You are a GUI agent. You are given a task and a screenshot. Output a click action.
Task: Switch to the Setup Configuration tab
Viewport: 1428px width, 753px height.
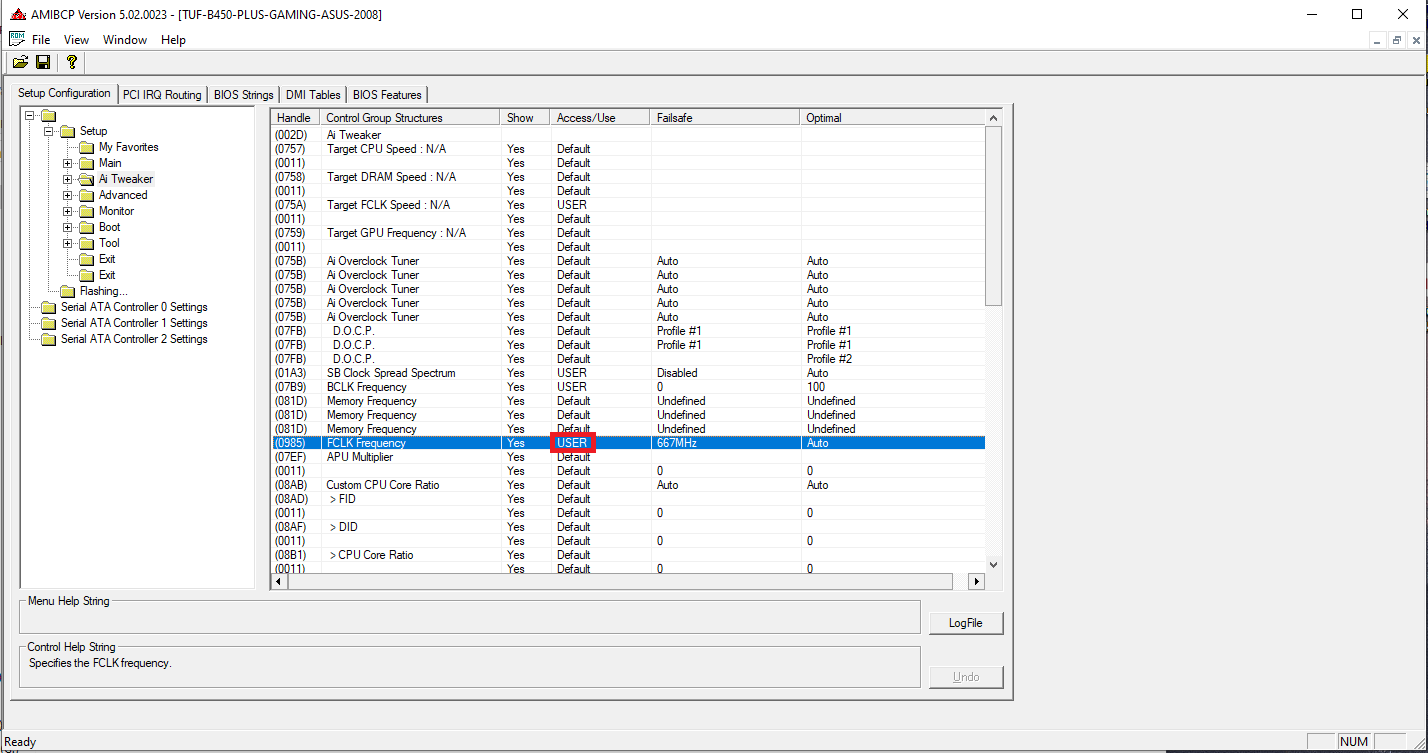(x=65, y=93)
